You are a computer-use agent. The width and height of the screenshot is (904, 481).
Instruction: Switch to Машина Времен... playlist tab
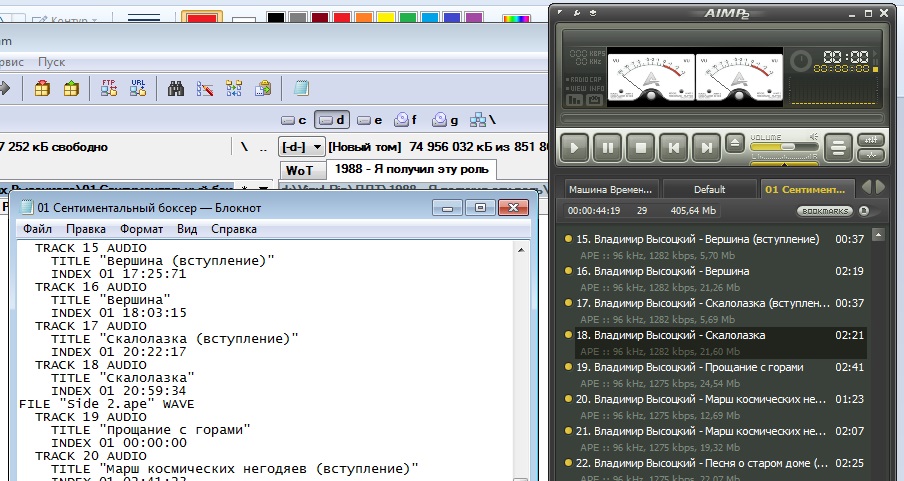(611, 189)
